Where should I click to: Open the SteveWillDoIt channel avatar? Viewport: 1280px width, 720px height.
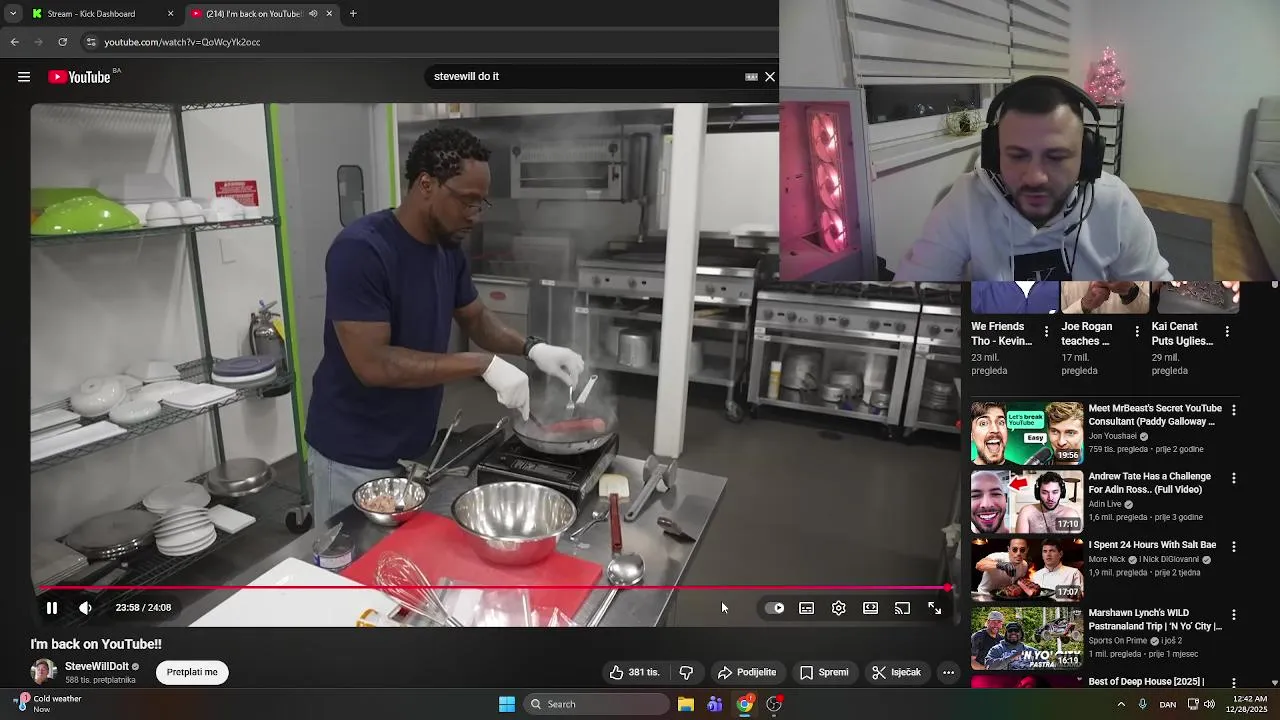point(43,672)
